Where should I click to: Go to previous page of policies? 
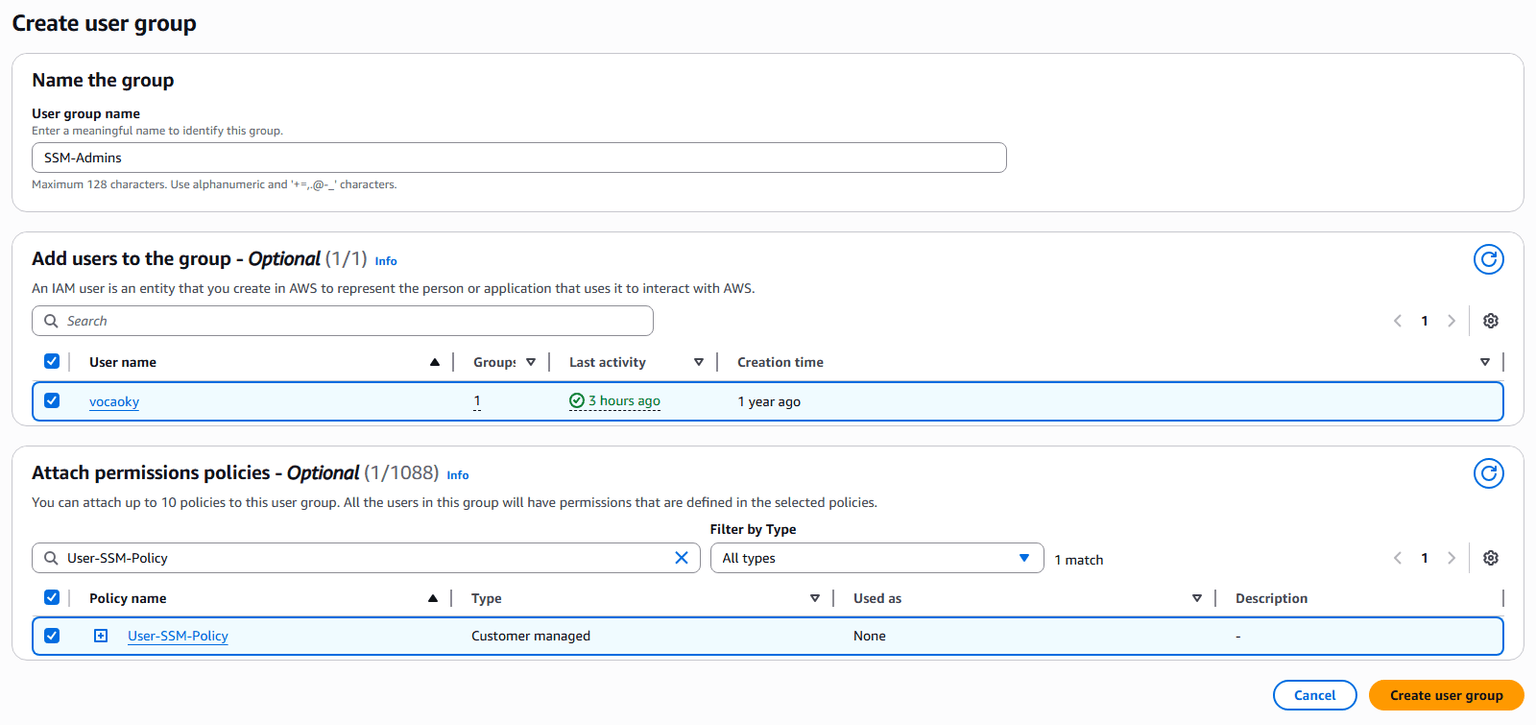coord(1398,558)
